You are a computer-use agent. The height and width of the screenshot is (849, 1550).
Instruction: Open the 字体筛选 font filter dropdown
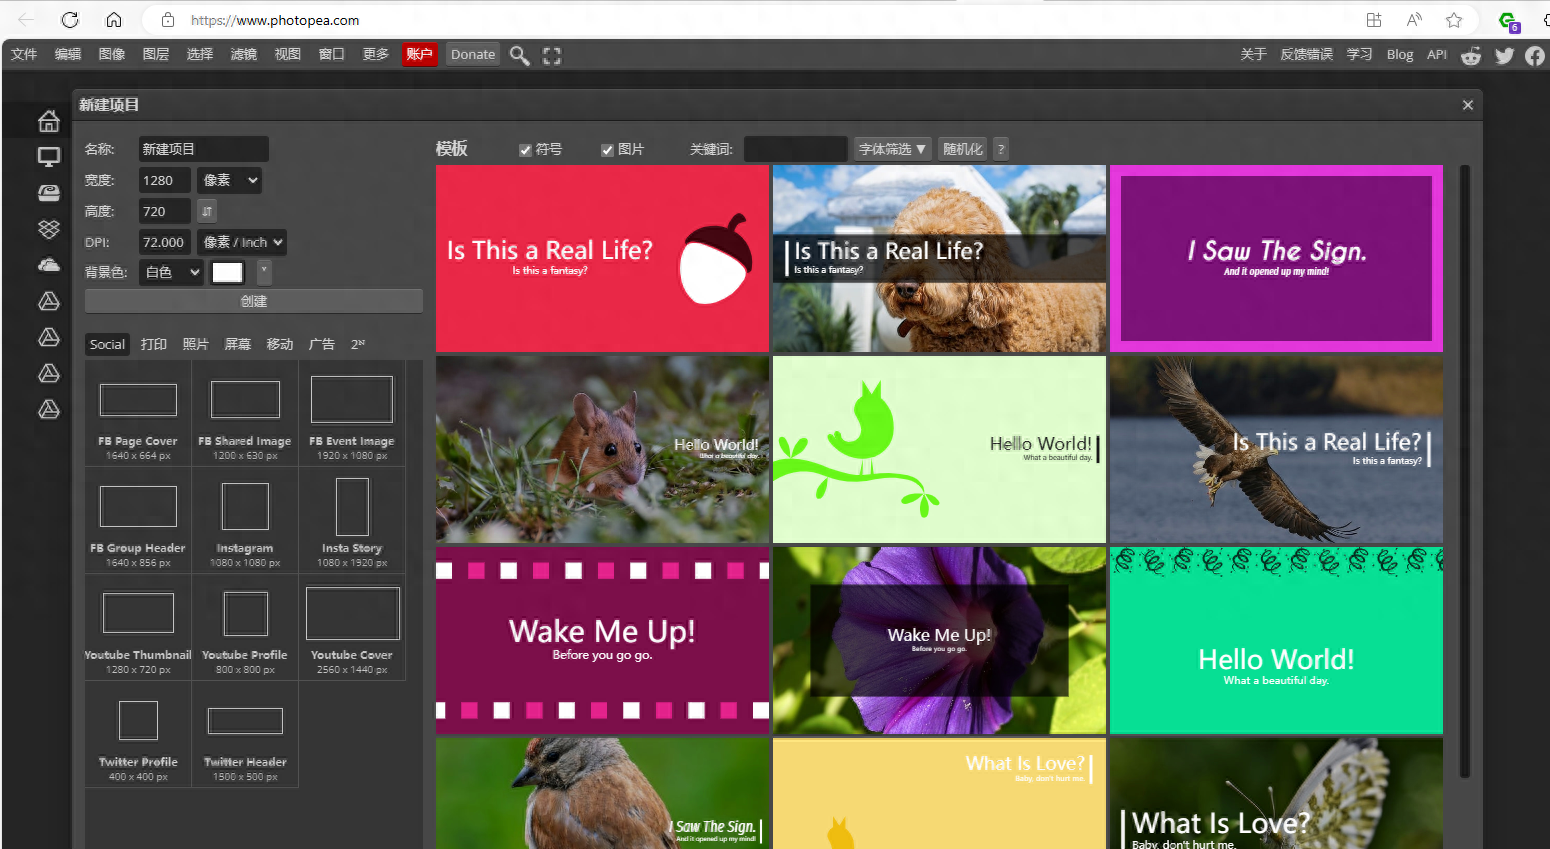892,149
